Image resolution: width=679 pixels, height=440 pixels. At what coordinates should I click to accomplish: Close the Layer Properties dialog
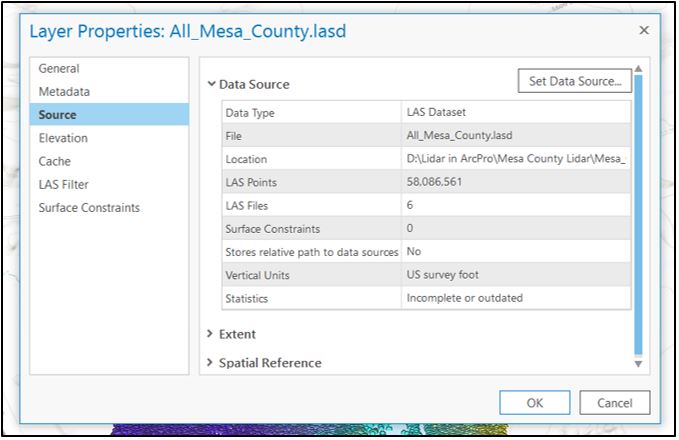click(644, 30)
